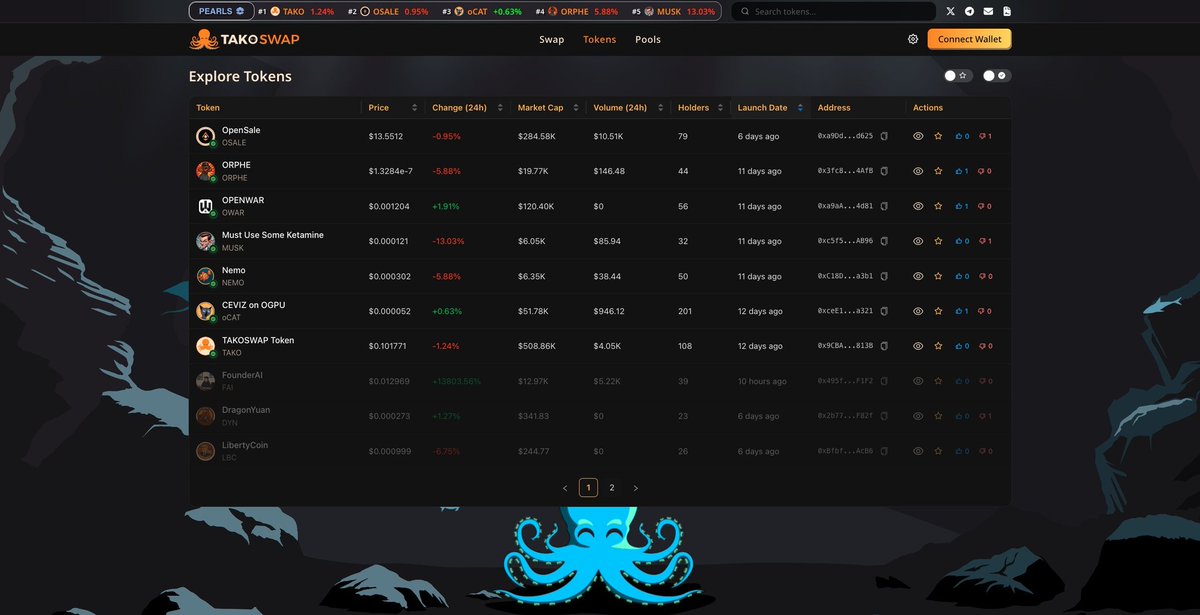
Task: Click the Telegram icon in the header
Action: (969, 11)
